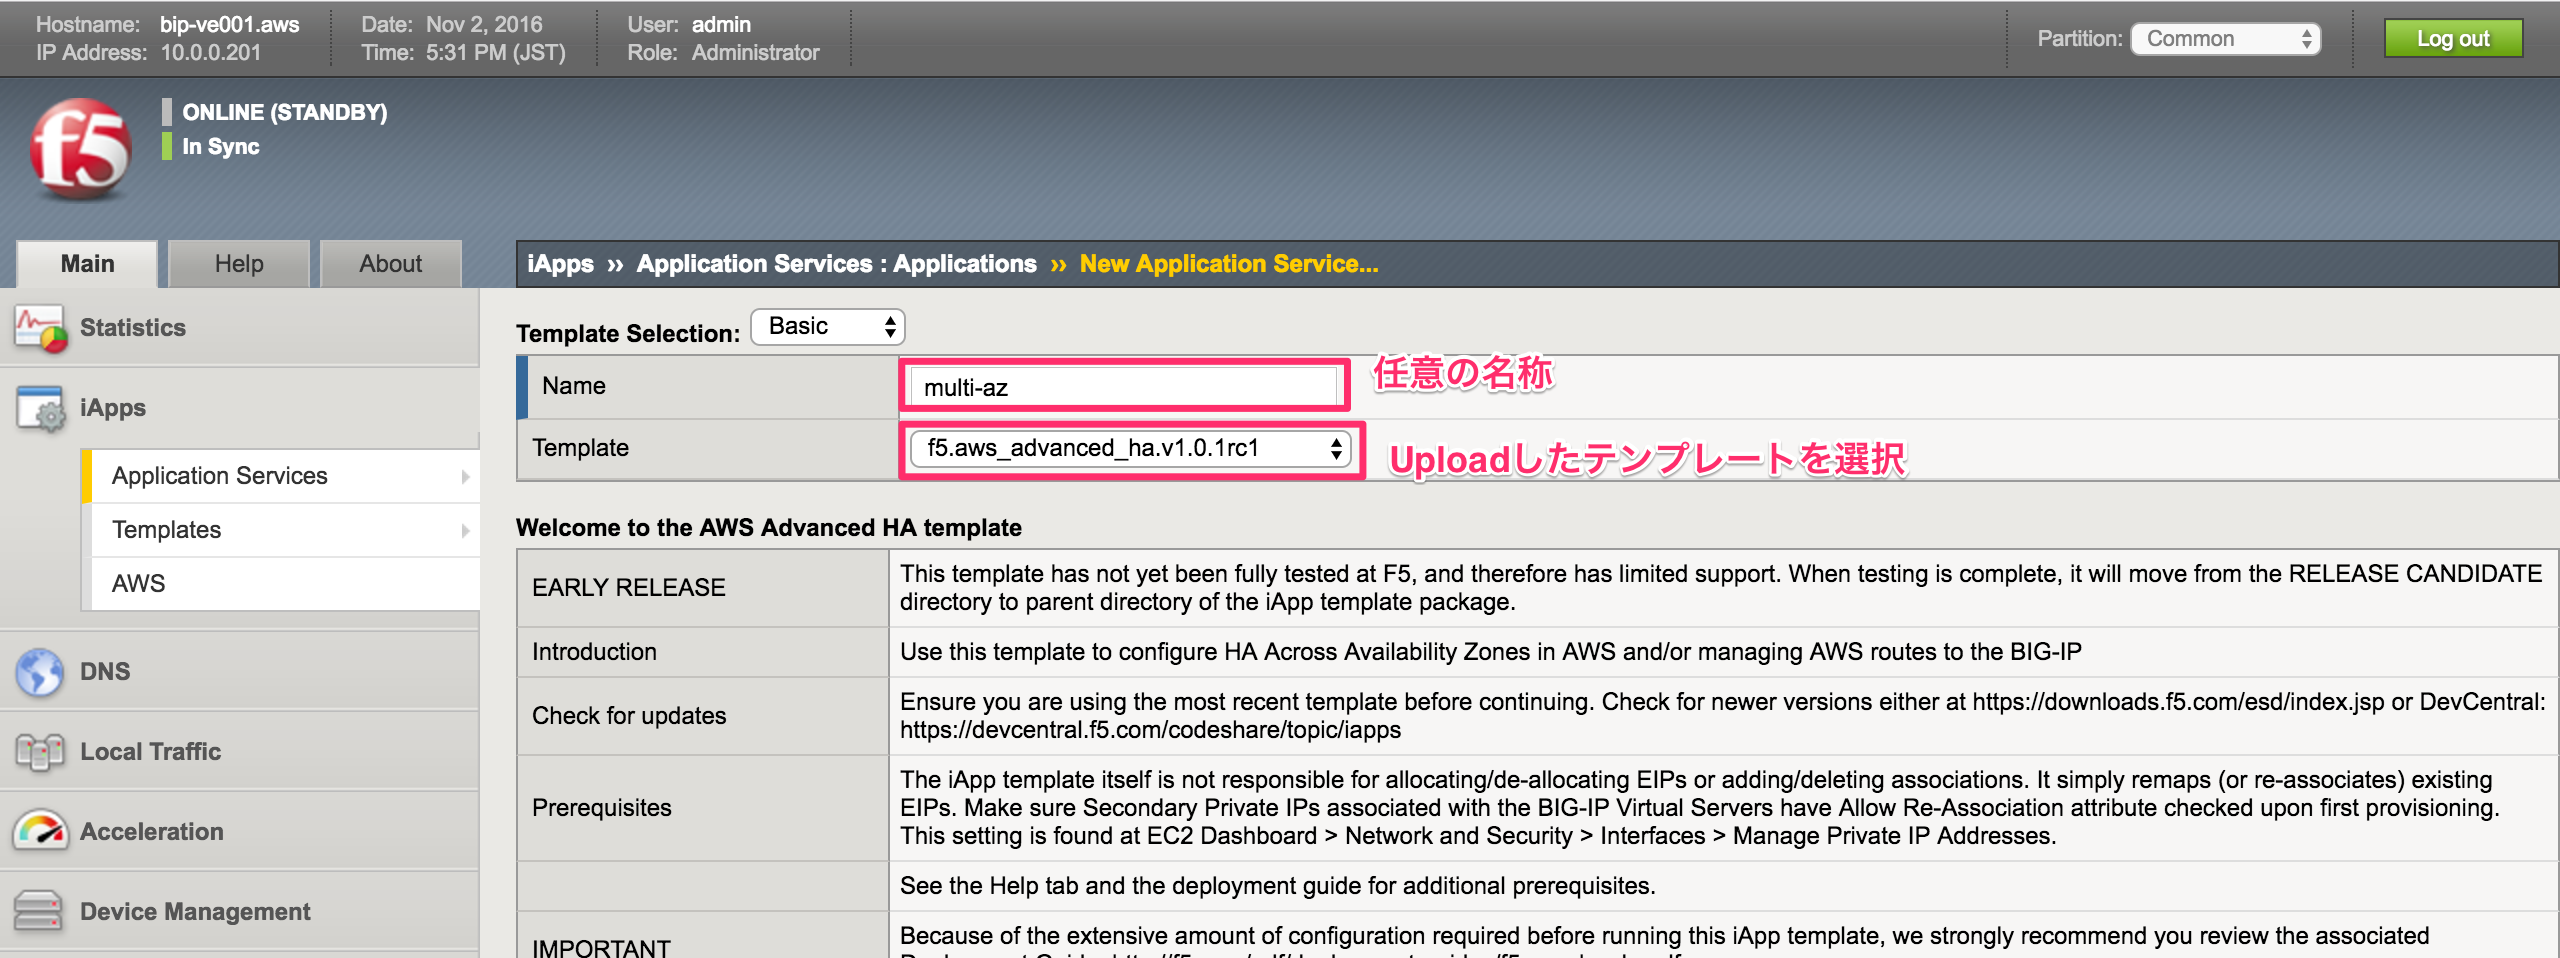This screenshot has height=958, width=2560.
Task: Open the Device Management section
Action: tap(196, 912)
